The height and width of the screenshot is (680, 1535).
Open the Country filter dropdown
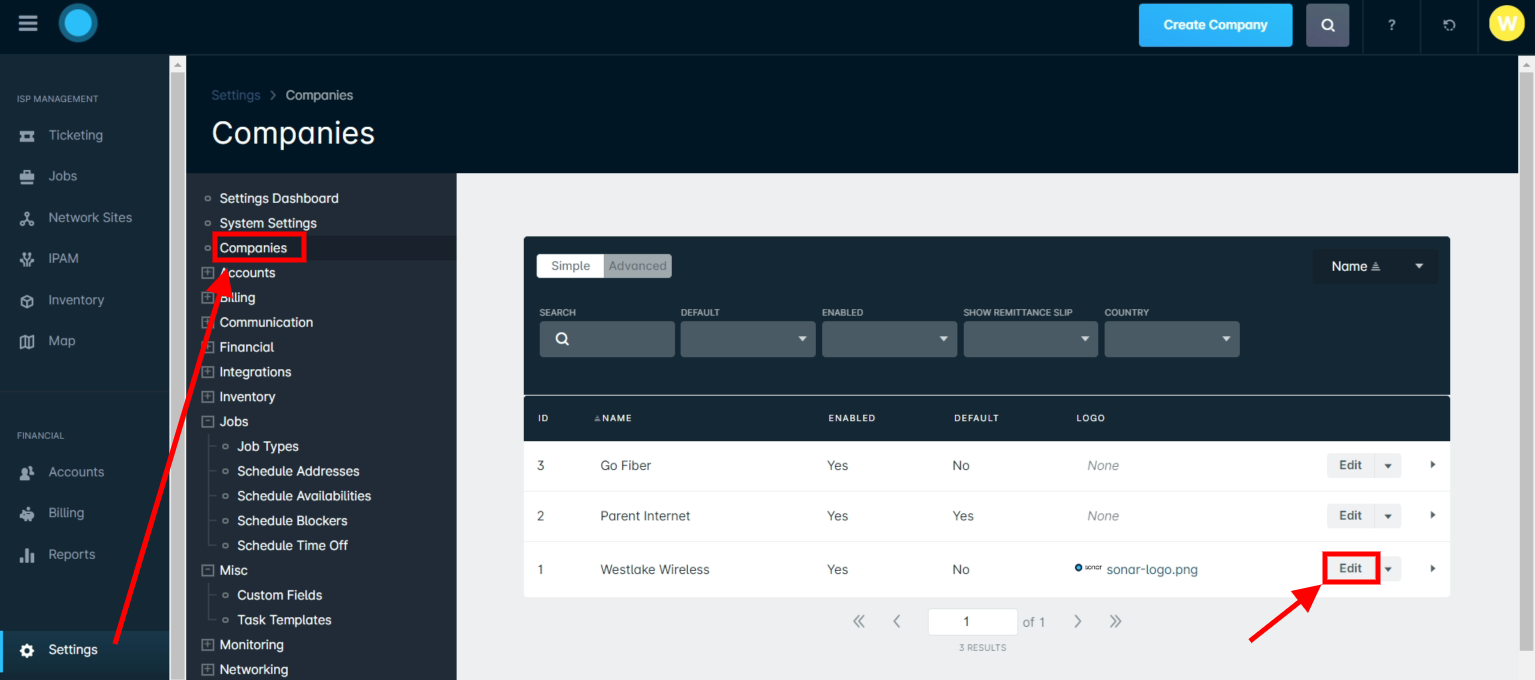click(x=1172, y=339)
